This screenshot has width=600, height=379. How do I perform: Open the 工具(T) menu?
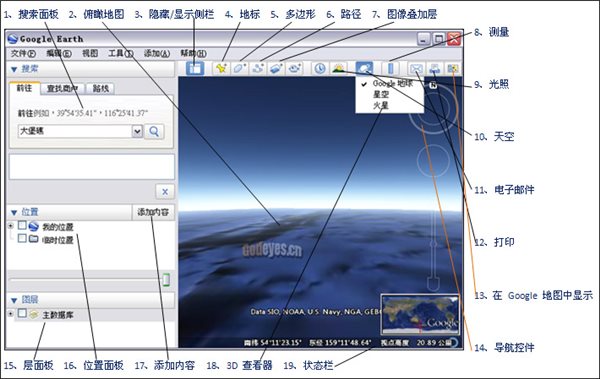(x=121, y=54)
